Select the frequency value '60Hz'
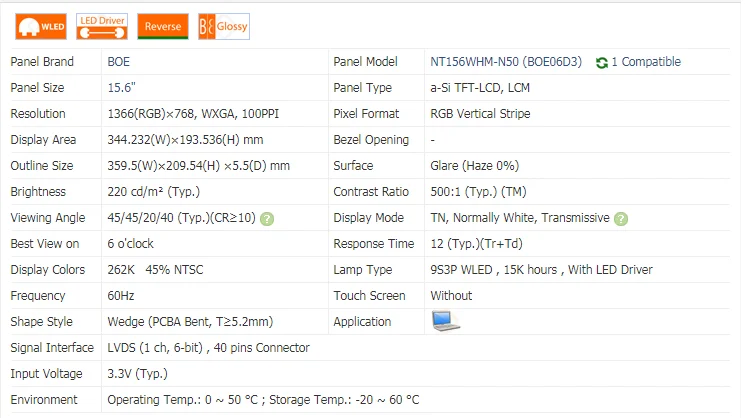 (x=121, y=296)
